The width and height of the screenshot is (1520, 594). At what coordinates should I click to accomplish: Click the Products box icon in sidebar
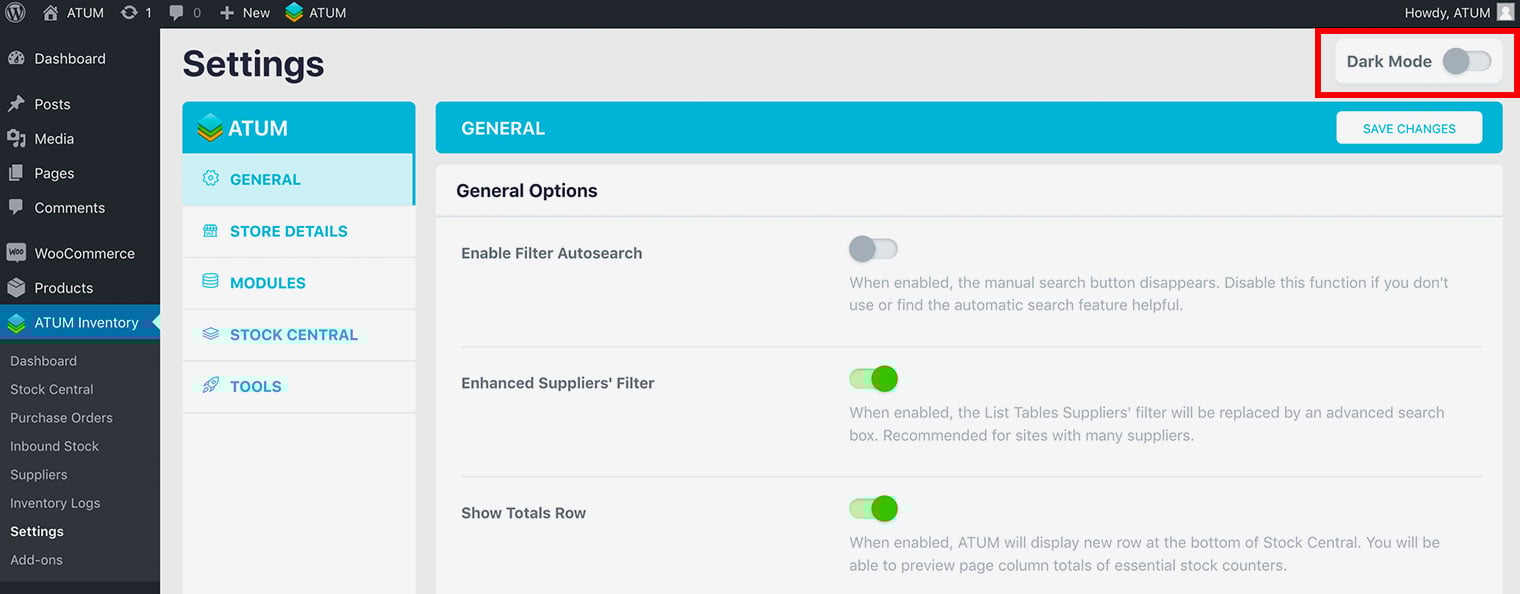[x=16, y=288]
